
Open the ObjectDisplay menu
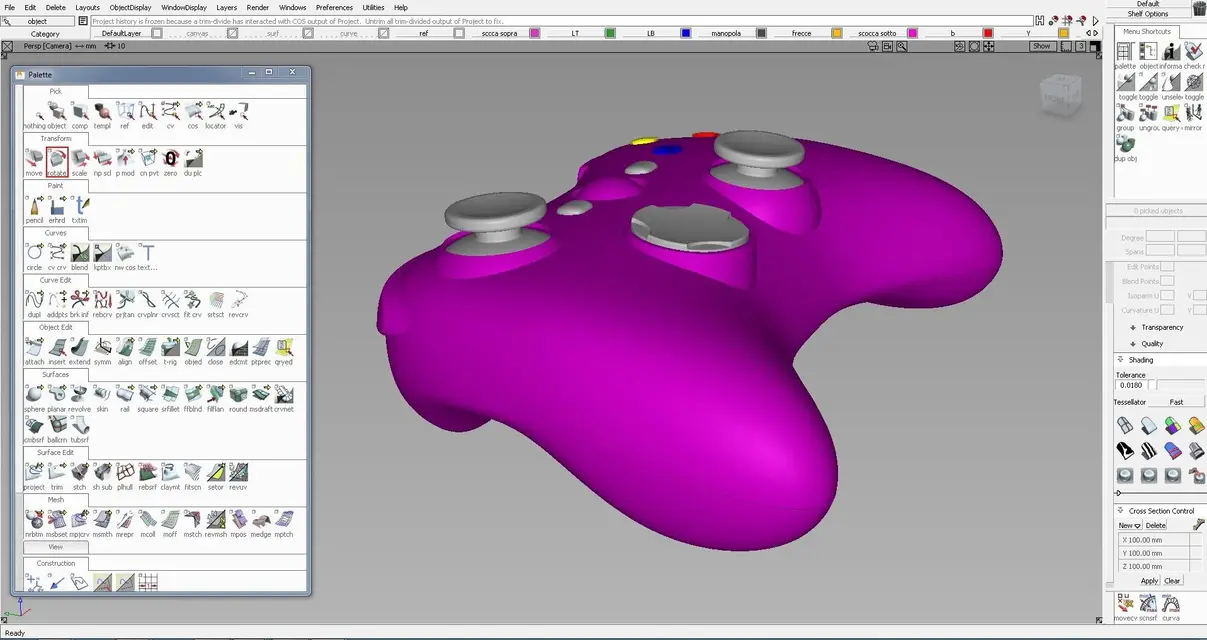(130, 6)
